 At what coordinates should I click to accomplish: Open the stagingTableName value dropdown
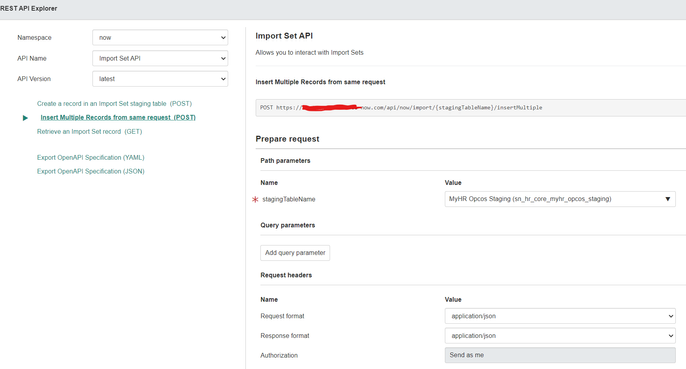pos(560,199)
